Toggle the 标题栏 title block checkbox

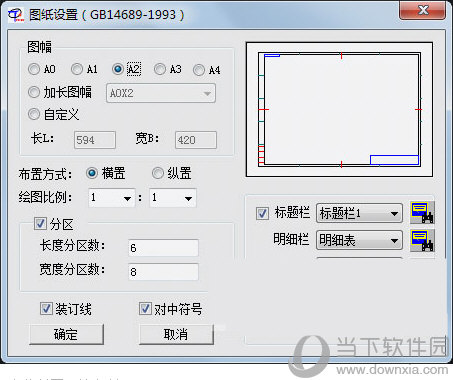(x=262, y=213)
